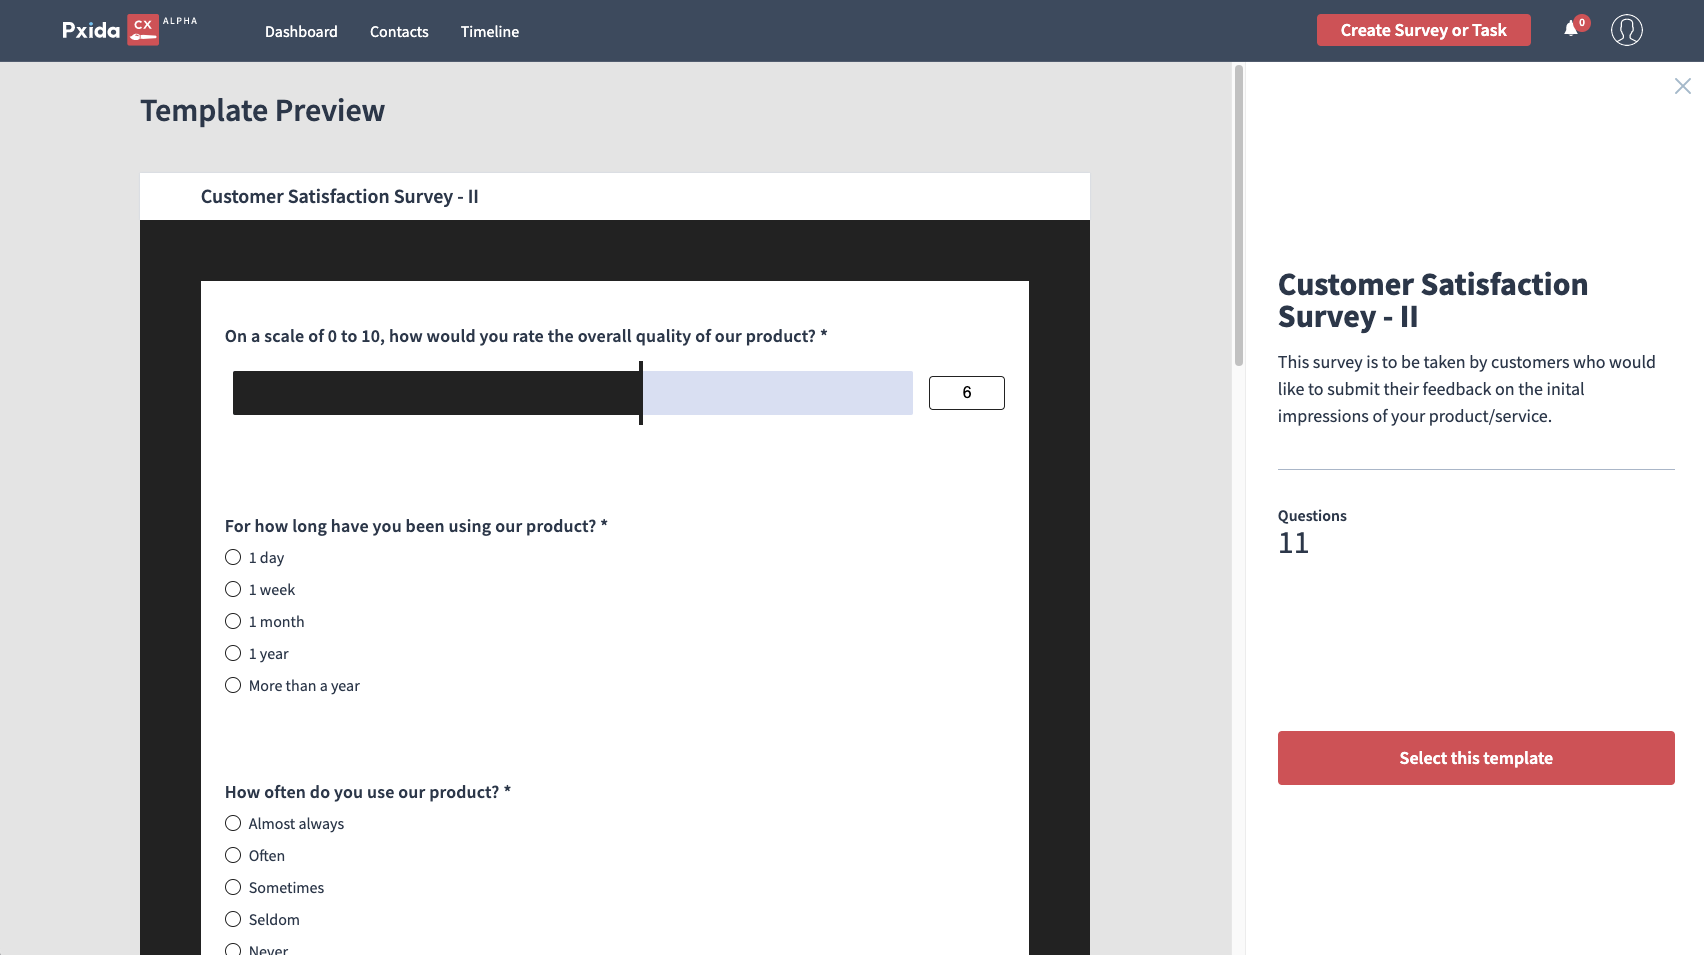The width and height of the screenshot is (1704, 955).
Task: Click Create Survey or Task button
Action: tap(1423, 30)
